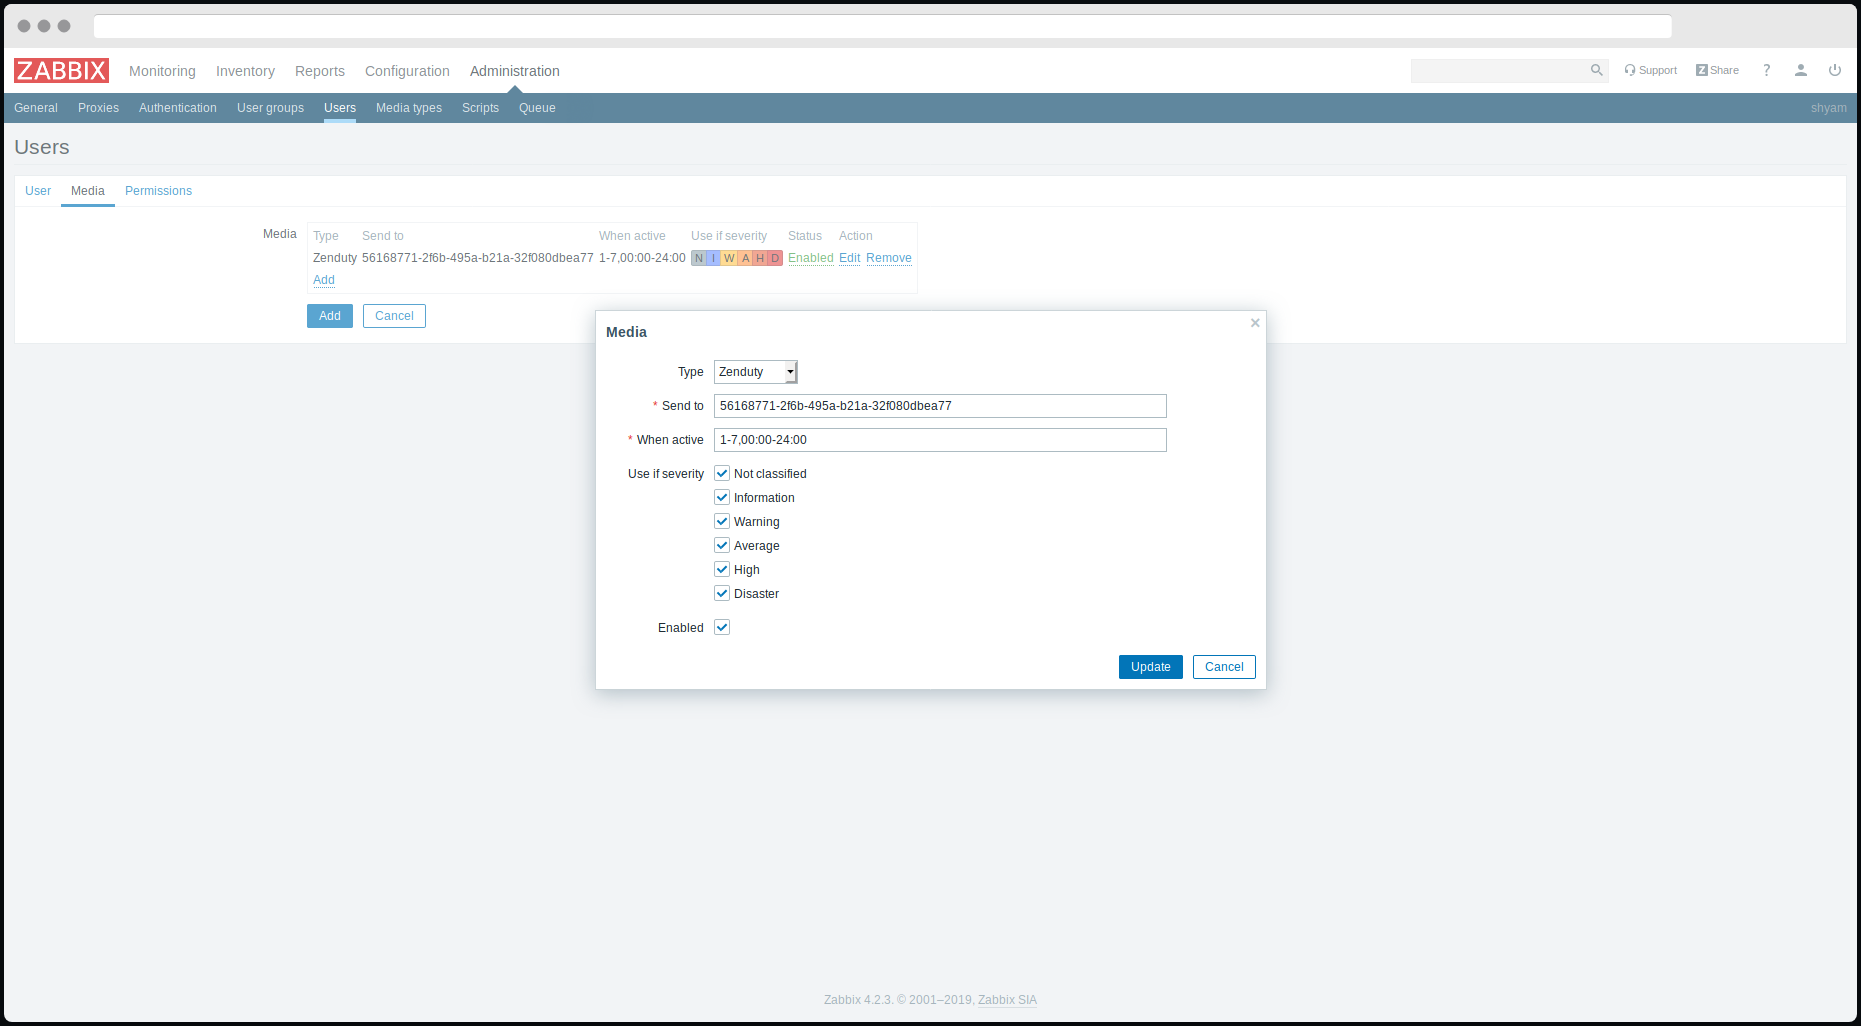Image resolution: width=1861 pixels, height=1026 pixels.
Task: Toggle the Information severity checkbox
Action: [722, 497]
